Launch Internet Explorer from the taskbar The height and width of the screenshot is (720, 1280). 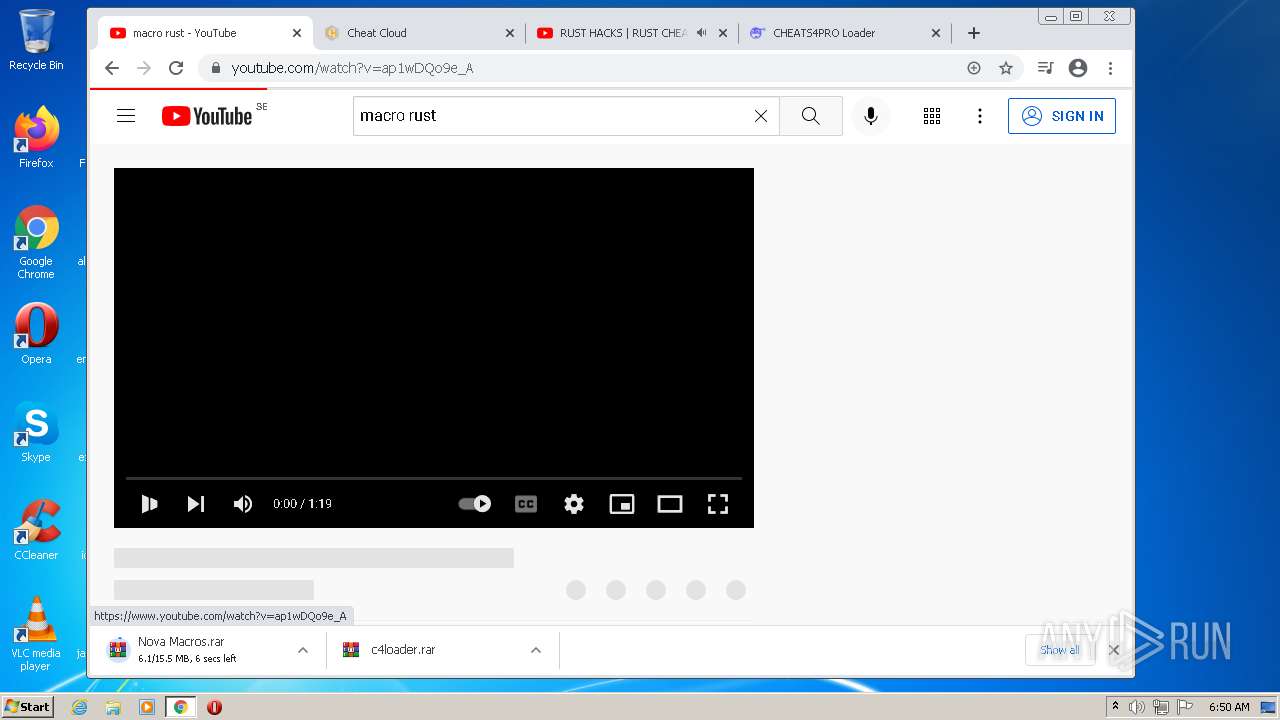coord(80,707)
